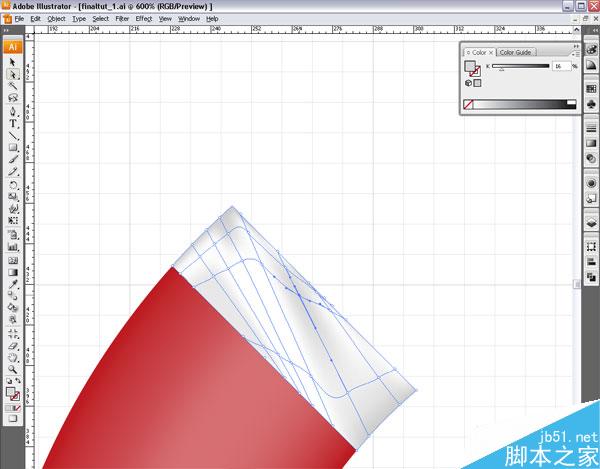The image size is (600, 469).
Task: Open the Filter menu
Action: (122, 19)
